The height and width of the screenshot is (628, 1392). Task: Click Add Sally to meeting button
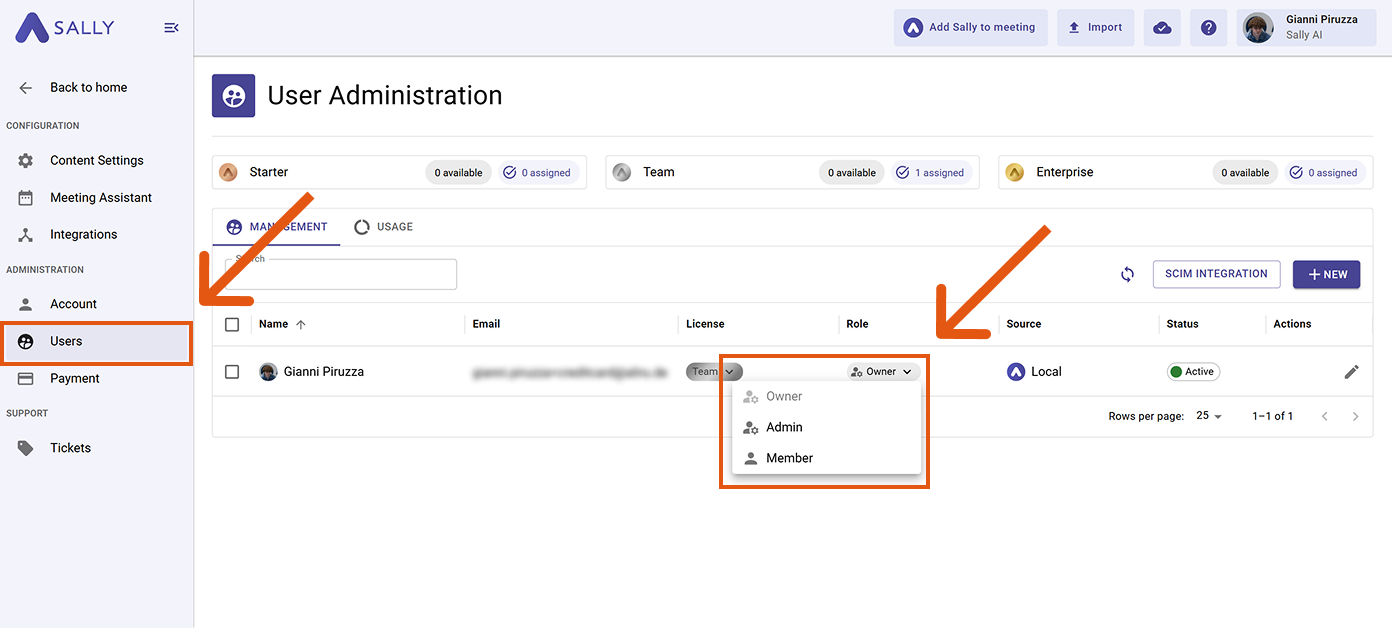pos(970,28)
